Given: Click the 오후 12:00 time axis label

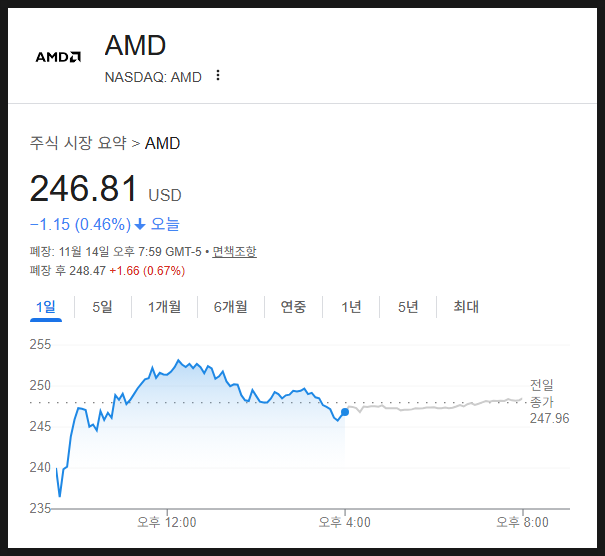Looking at the screenshot, I should (166, 521).
